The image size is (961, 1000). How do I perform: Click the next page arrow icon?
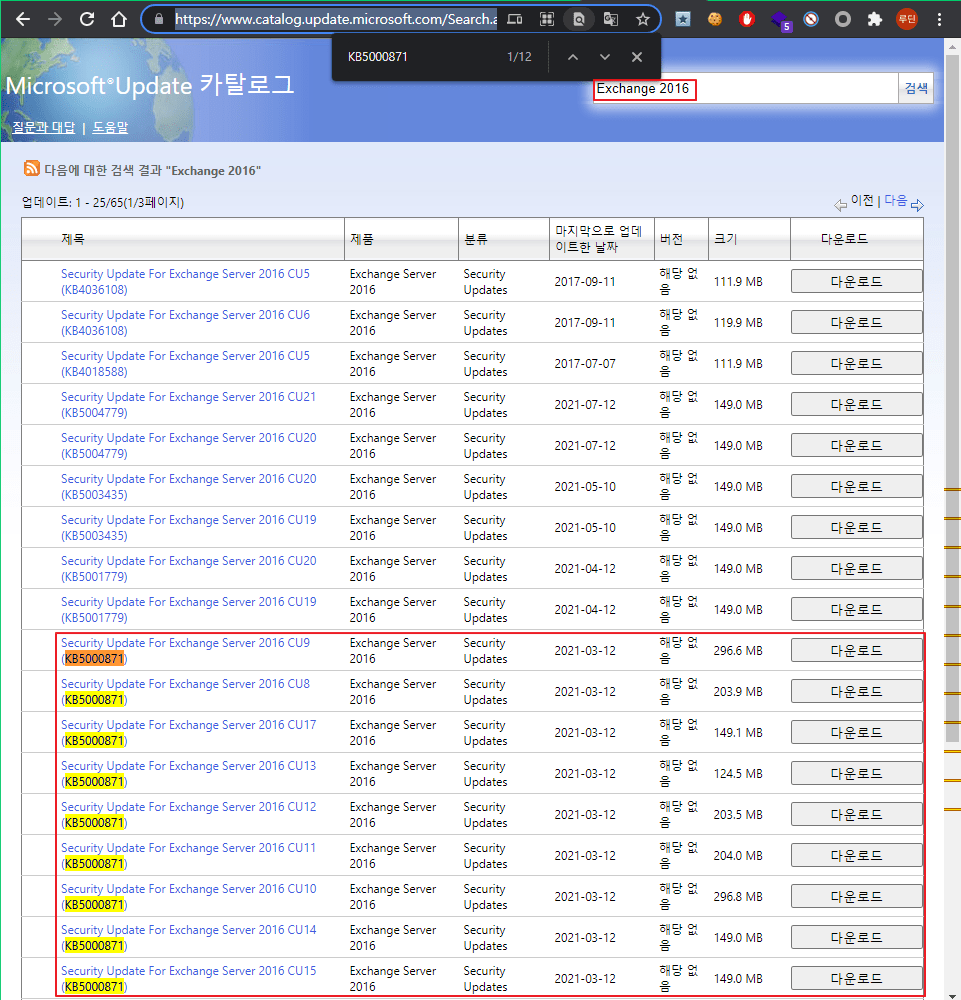pyautogui.click(x=917, y=205)
